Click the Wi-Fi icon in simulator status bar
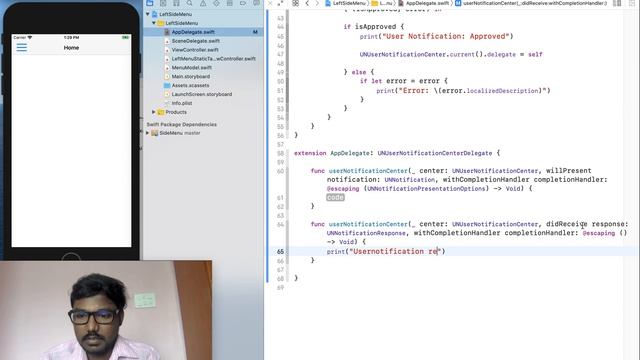This screenshot has height=360, width=640. pos(29,37)
